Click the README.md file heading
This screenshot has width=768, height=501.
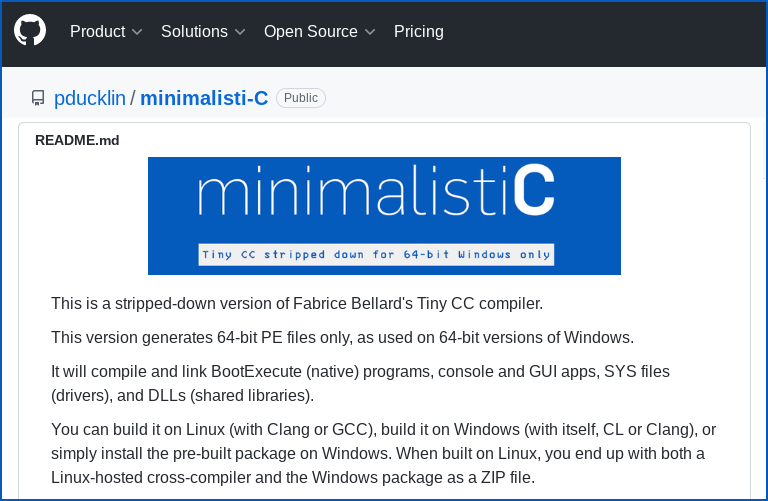(77, 140)
